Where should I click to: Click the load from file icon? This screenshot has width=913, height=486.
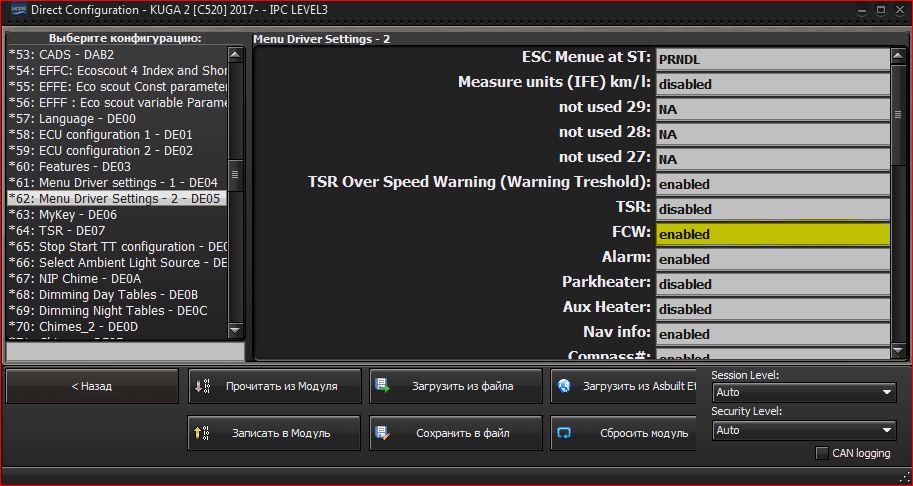pyautogui.click(x=382, y=386)
